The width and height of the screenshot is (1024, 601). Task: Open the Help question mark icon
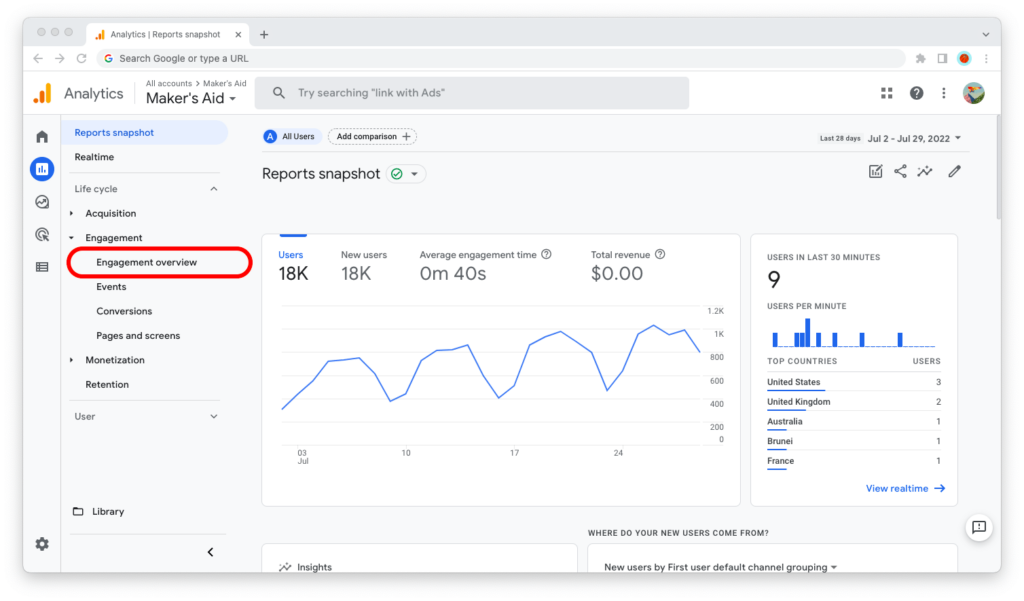(916, 93)
